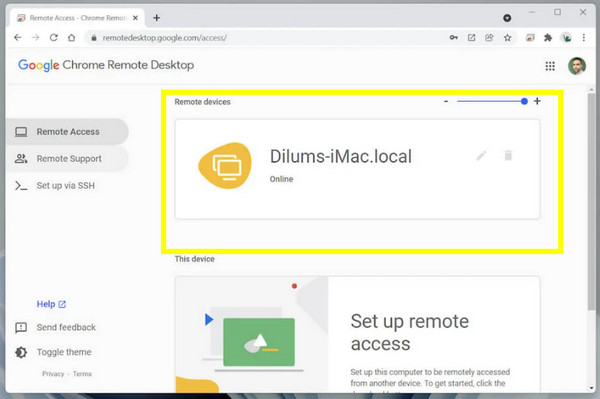Close the Remote Access browser tab
Screen dimensions: 600x399
pyautogui.click(x=135, y=18)
